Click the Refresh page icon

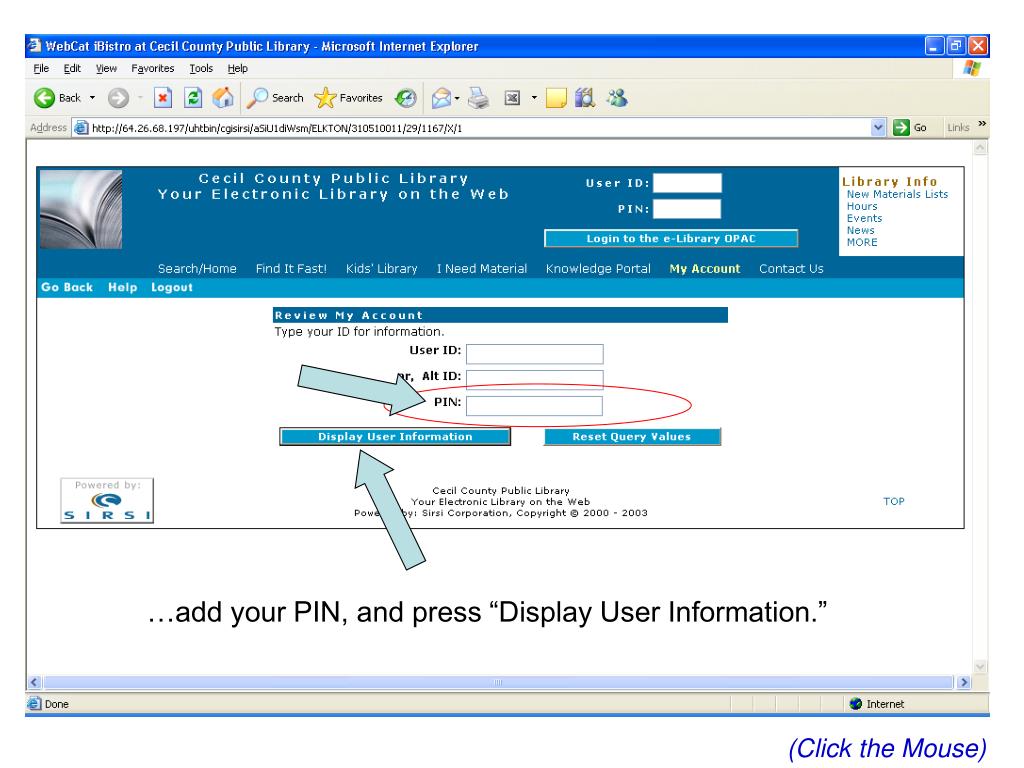193,98
